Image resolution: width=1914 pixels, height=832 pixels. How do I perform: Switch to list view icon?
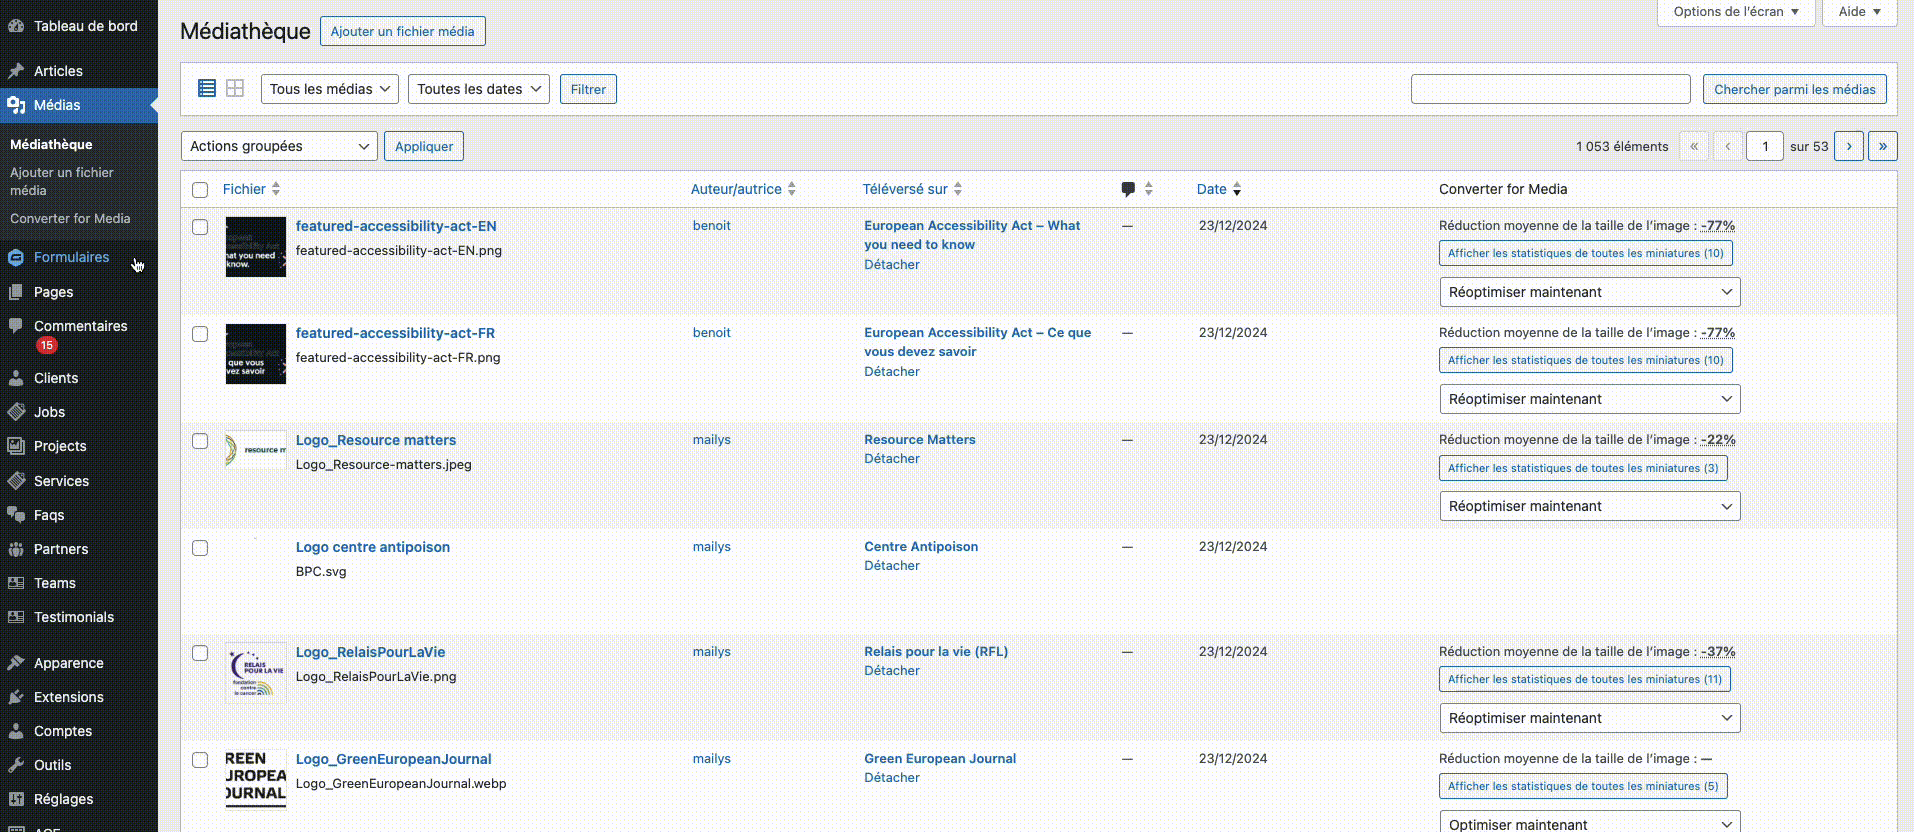point(207,88)
